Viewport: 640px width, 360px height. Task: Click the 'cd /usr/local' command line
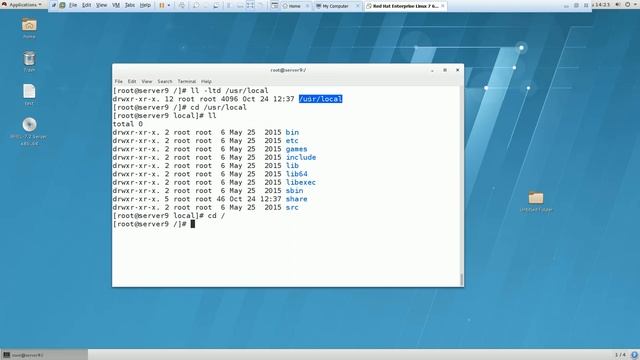coord(180,107)
